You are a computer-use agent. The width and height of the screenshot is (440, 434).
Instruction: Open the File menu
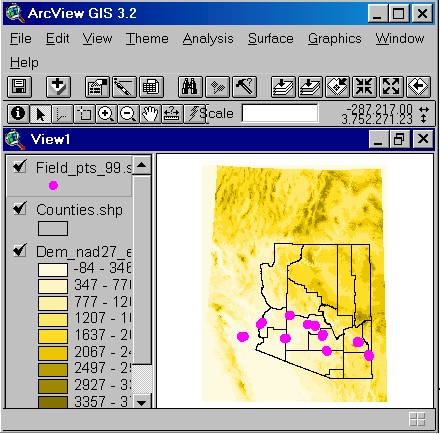tap(21, 39)
